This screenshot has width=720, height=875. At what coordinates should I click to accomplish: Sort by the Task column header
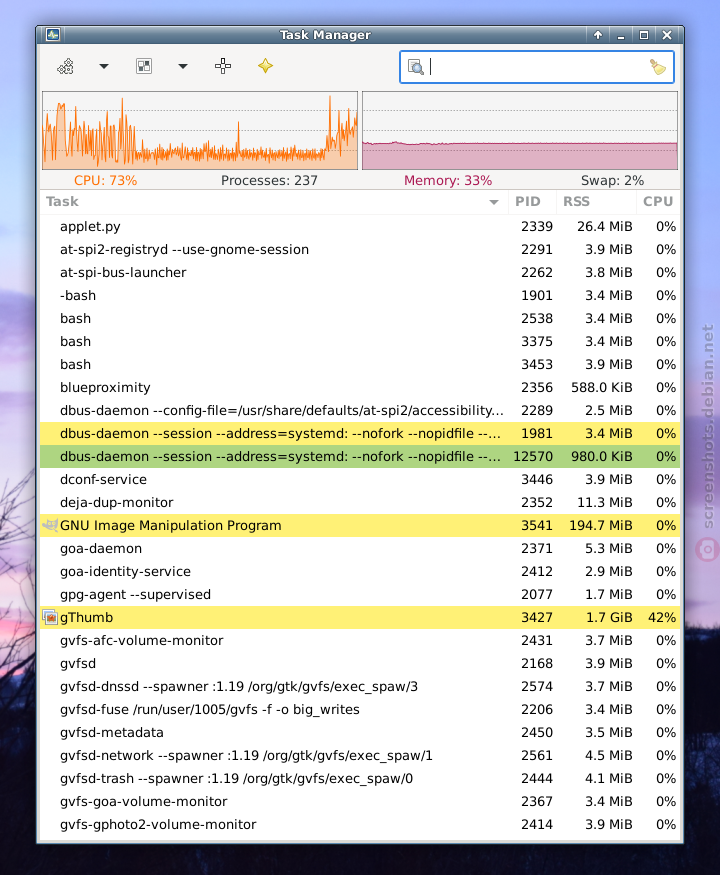point(273,201)
